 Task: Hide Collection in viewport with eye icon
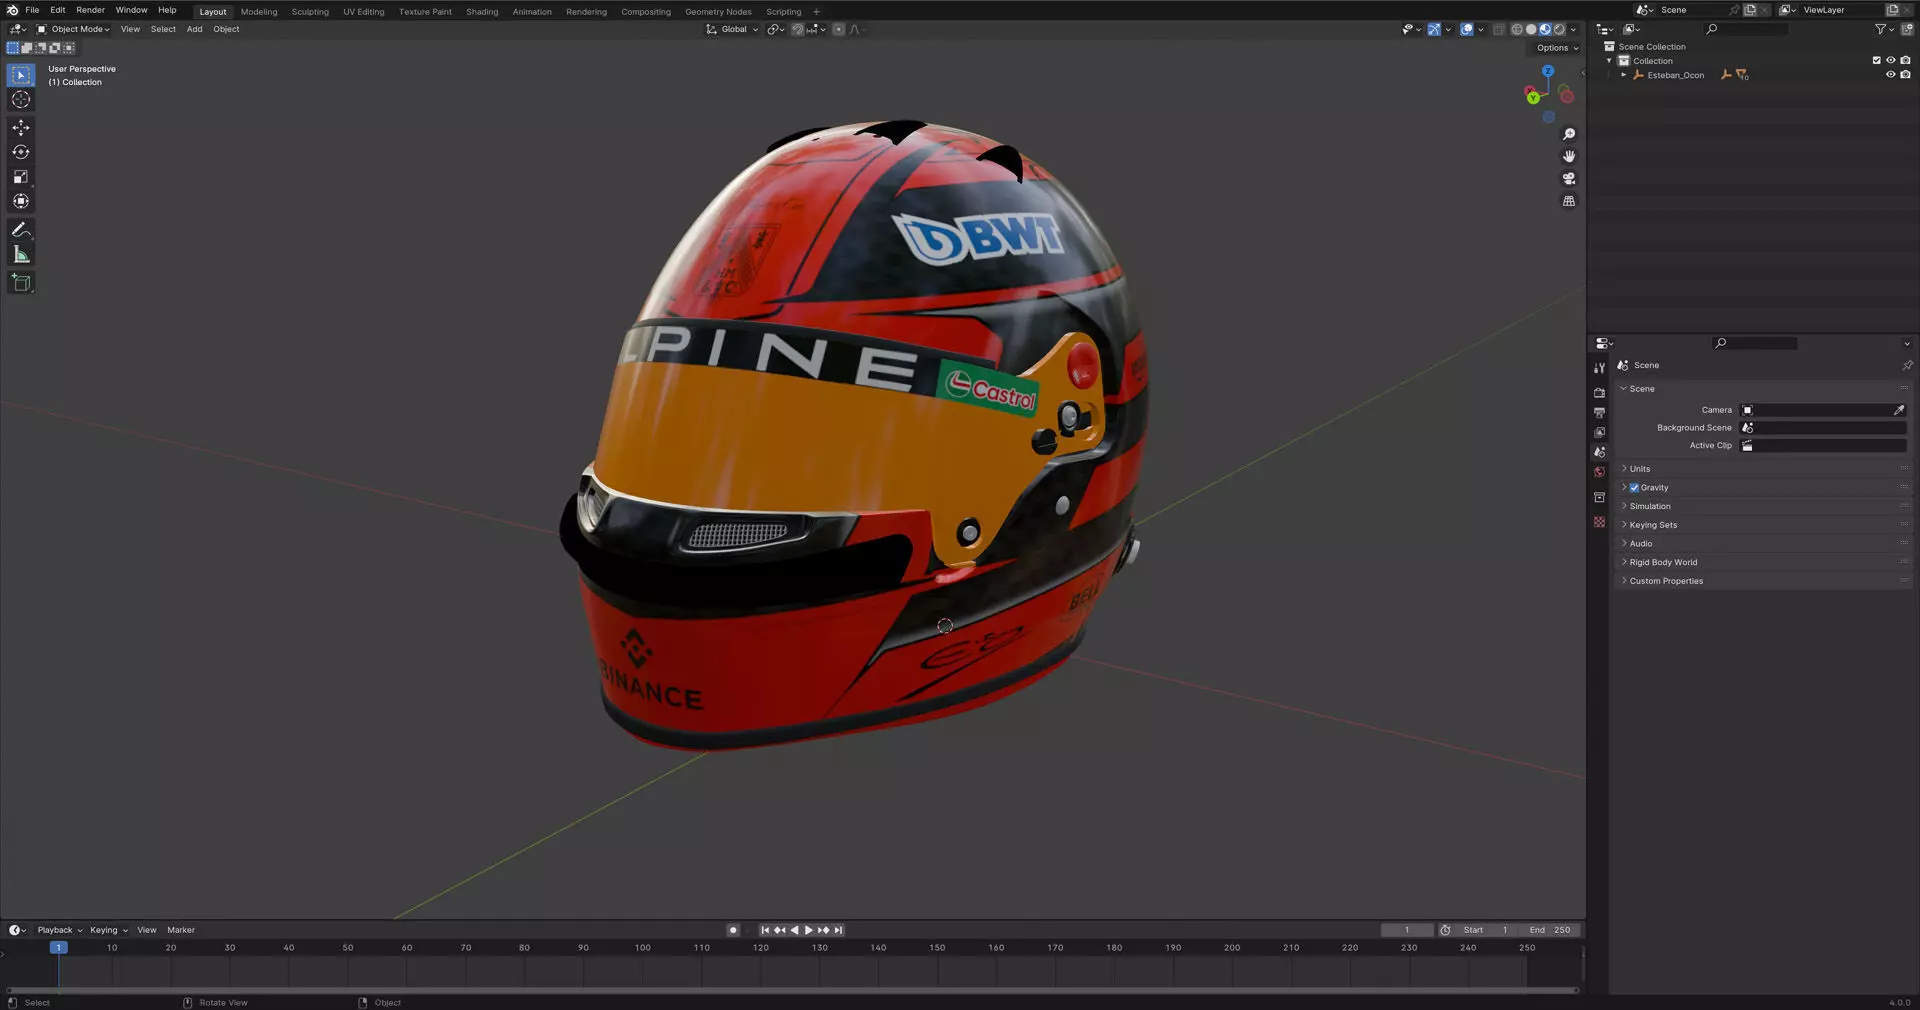(1890, 60)
